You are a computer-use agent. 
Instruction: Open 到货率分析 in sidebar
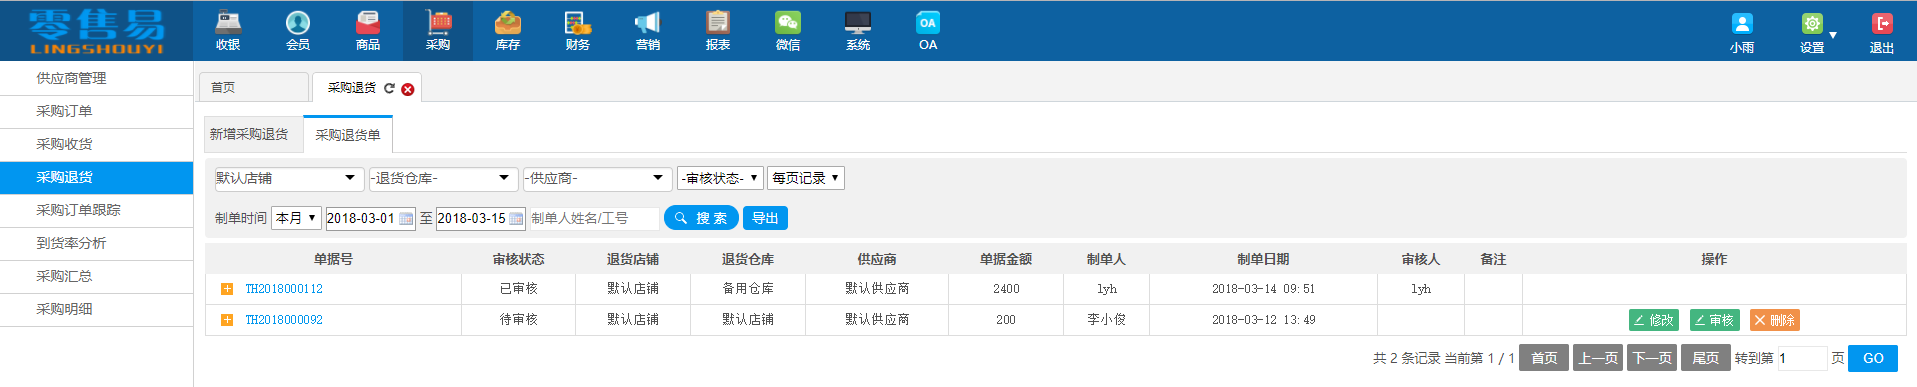click(x=96, y=243)
